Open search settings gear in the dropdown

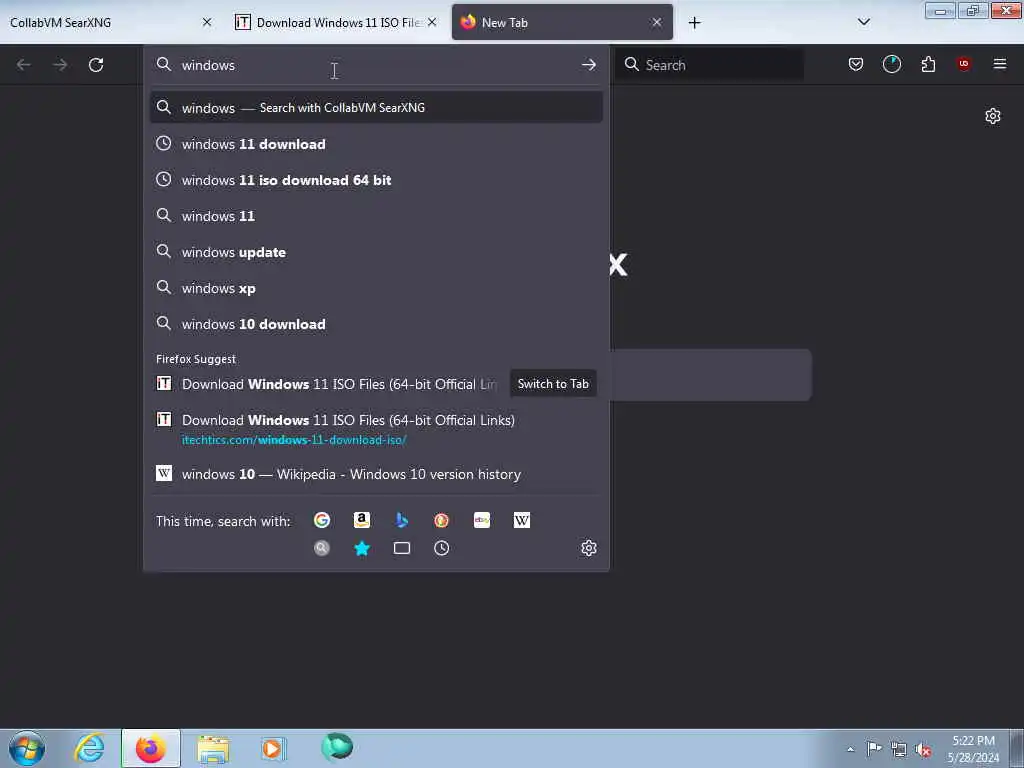click(588, 548)
